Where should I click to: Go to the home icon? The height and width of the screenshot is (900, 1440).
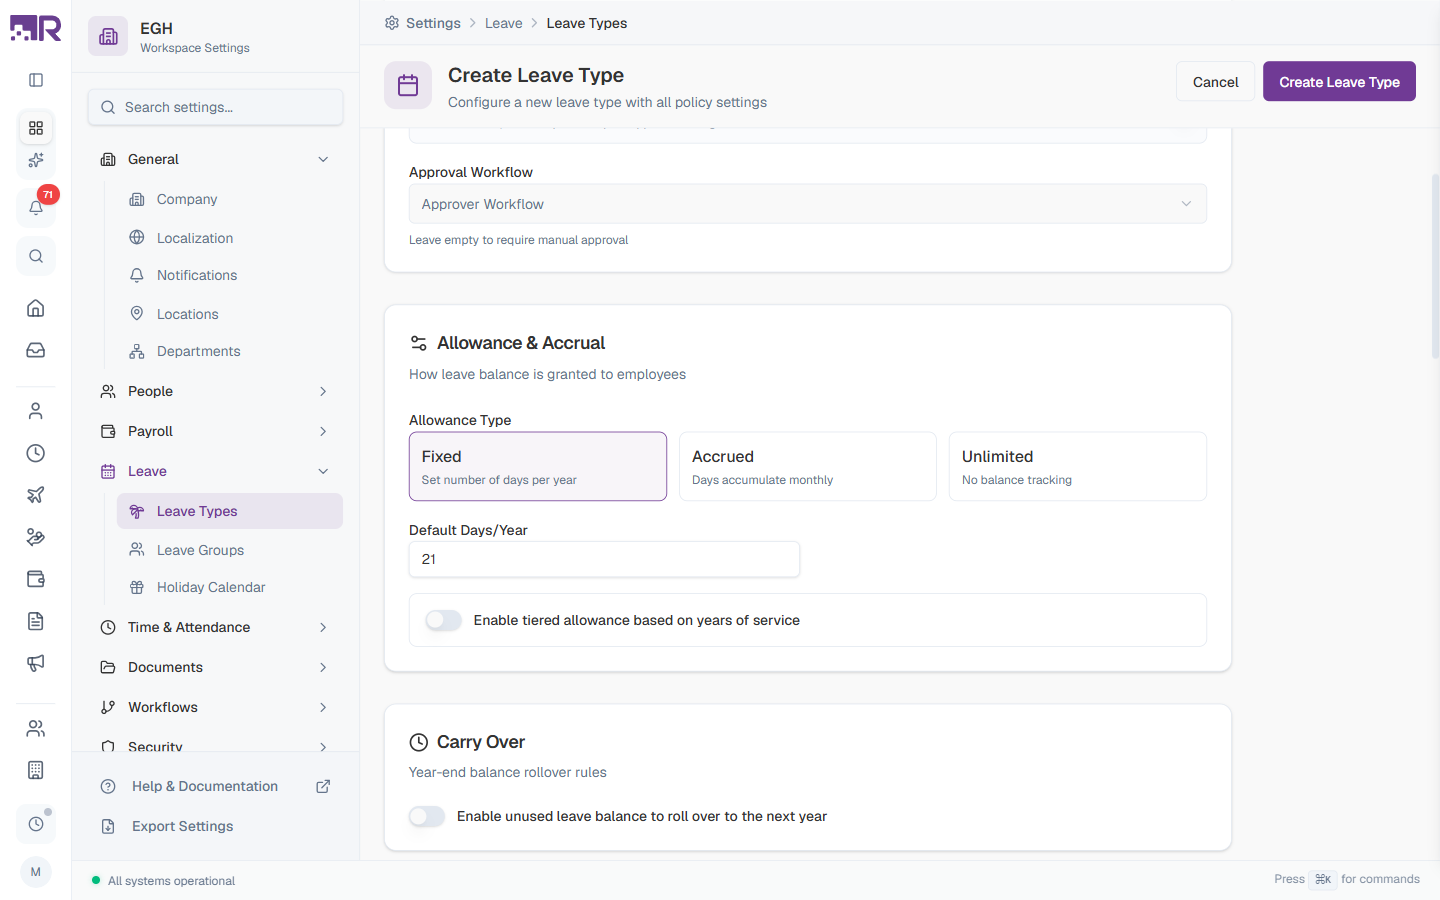36,308
